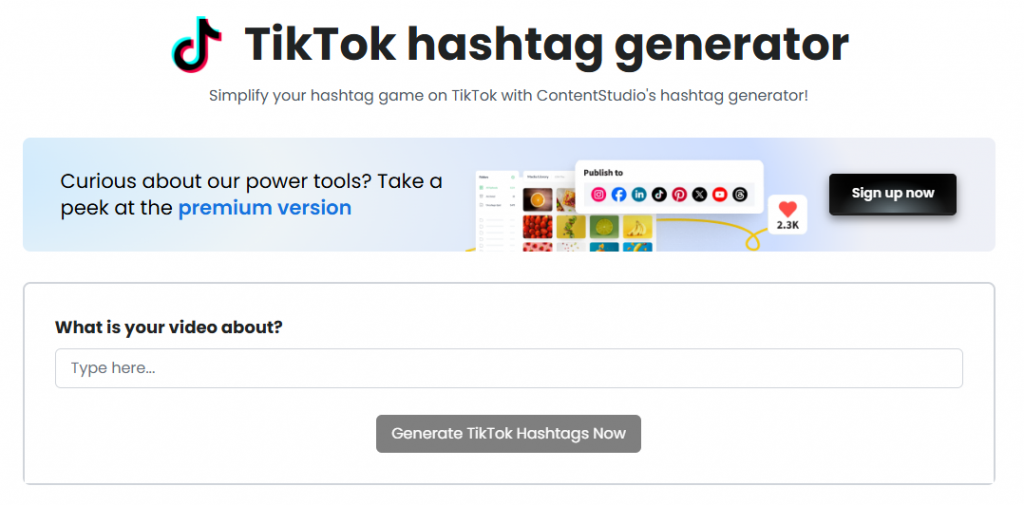Click the Sign up now button
The height and width of the screenshot is (505, 1024).
[893, 193]
